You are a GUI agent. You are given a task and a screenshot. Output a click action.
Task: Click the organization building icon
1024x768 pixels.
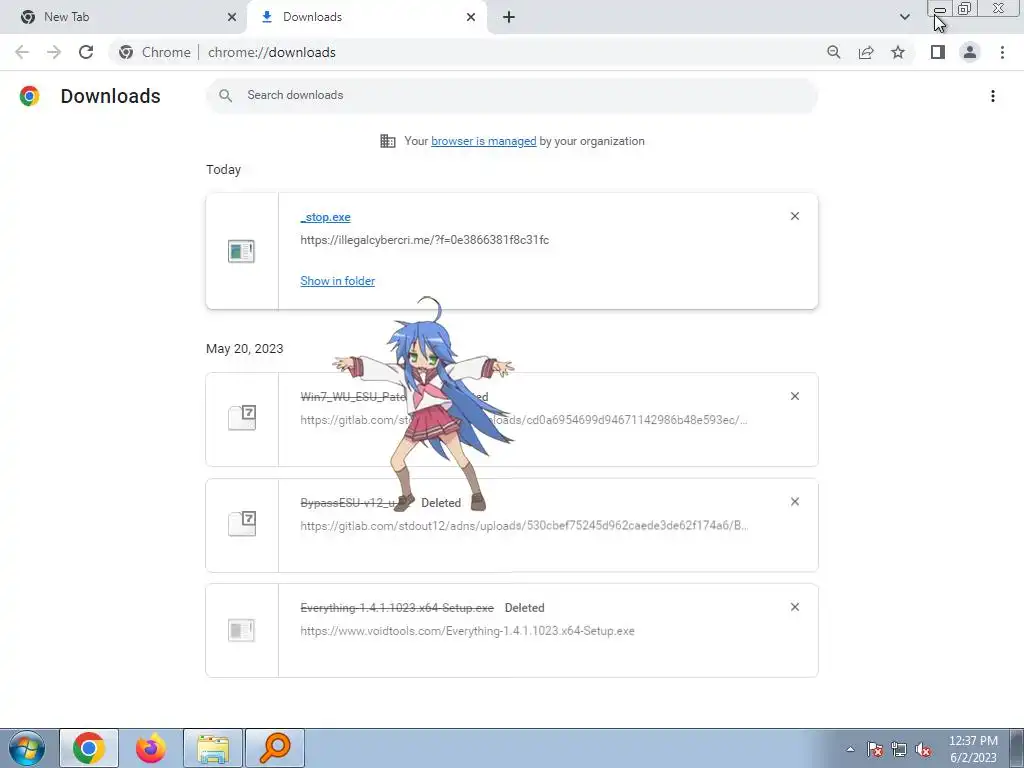click(x=388, y=141)
